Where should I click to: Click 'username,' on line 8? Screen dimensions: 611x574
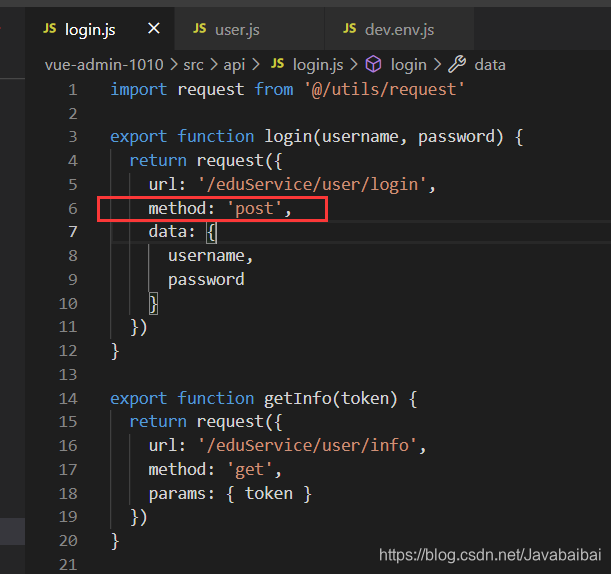click(x=211, y=256)
